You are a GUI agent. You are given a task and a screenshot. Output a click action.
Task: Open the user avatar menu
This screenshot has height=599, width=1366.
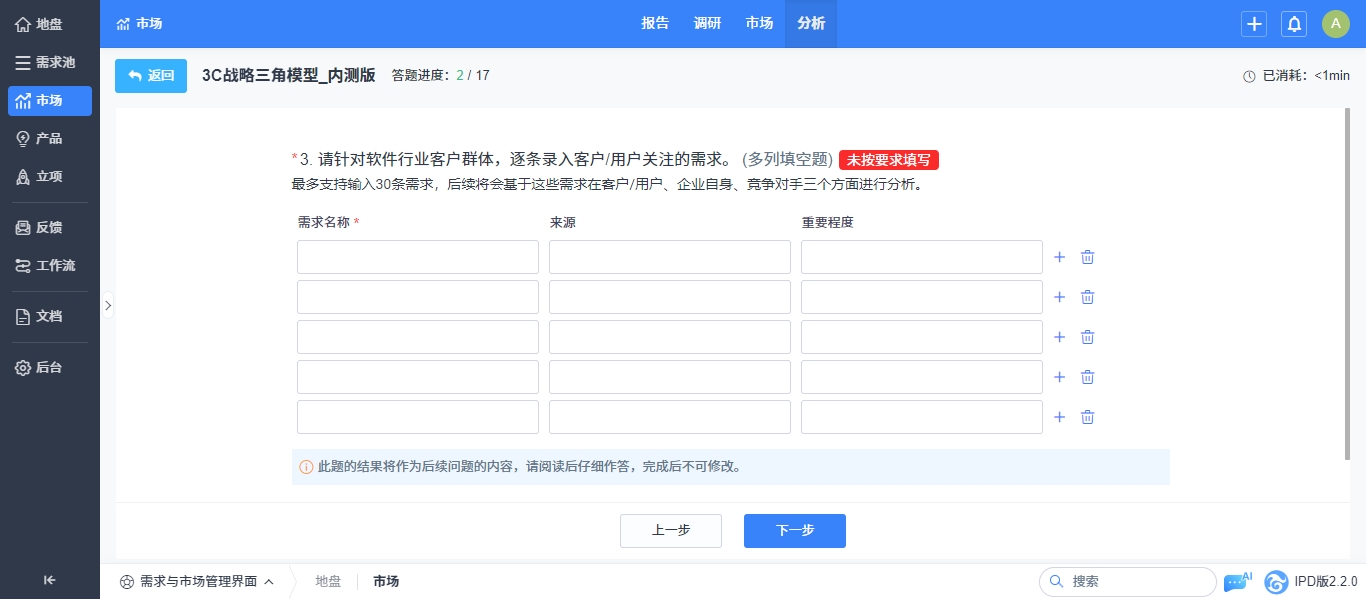1336,24
